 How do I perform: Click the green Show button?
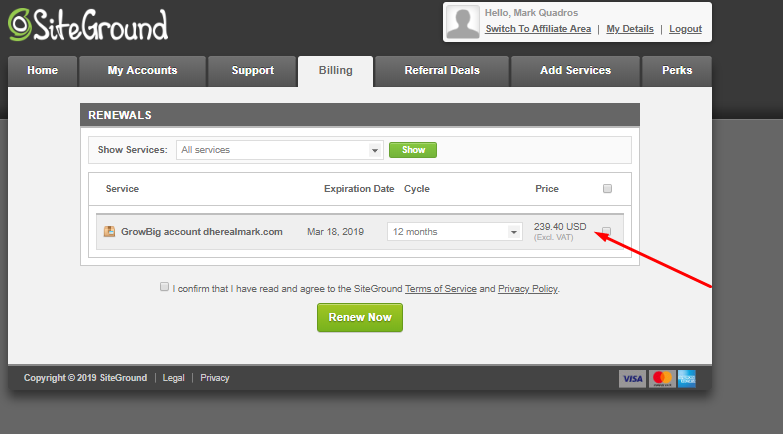413,150
